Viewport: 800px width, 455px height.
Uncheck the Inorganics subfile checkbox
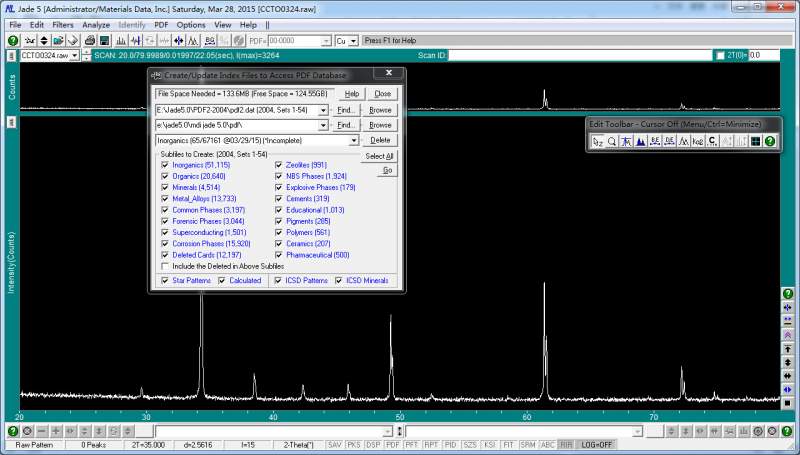(165, 165)
